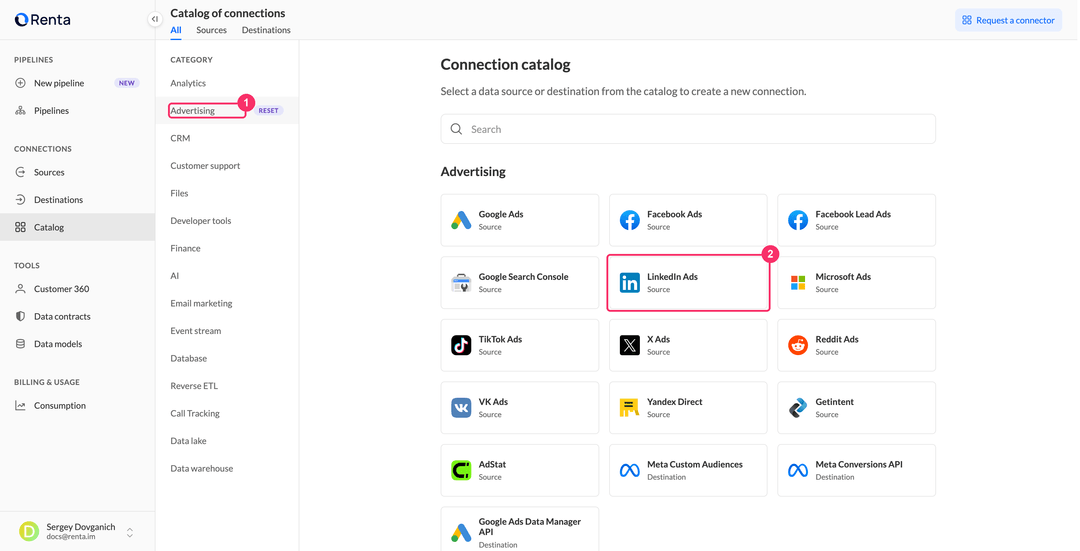Click the X Ads logo icon
1080x551 pixels.
coord(630,345)
